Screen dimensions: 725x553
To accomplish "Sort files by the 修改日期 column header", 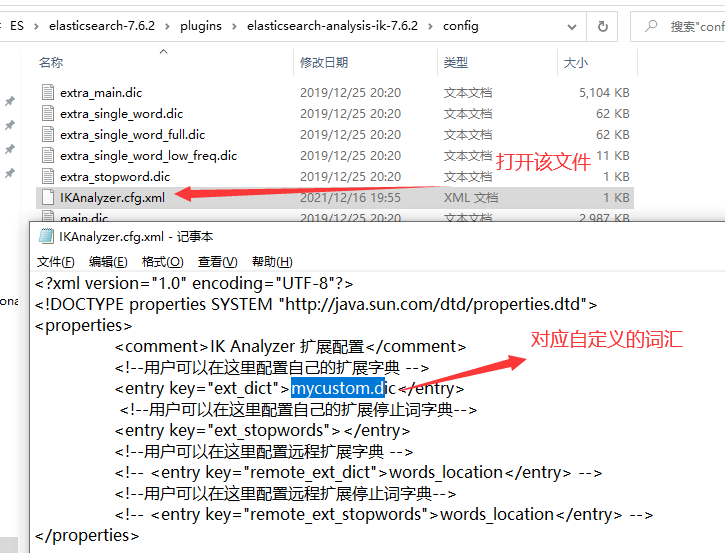I will 324,62.
